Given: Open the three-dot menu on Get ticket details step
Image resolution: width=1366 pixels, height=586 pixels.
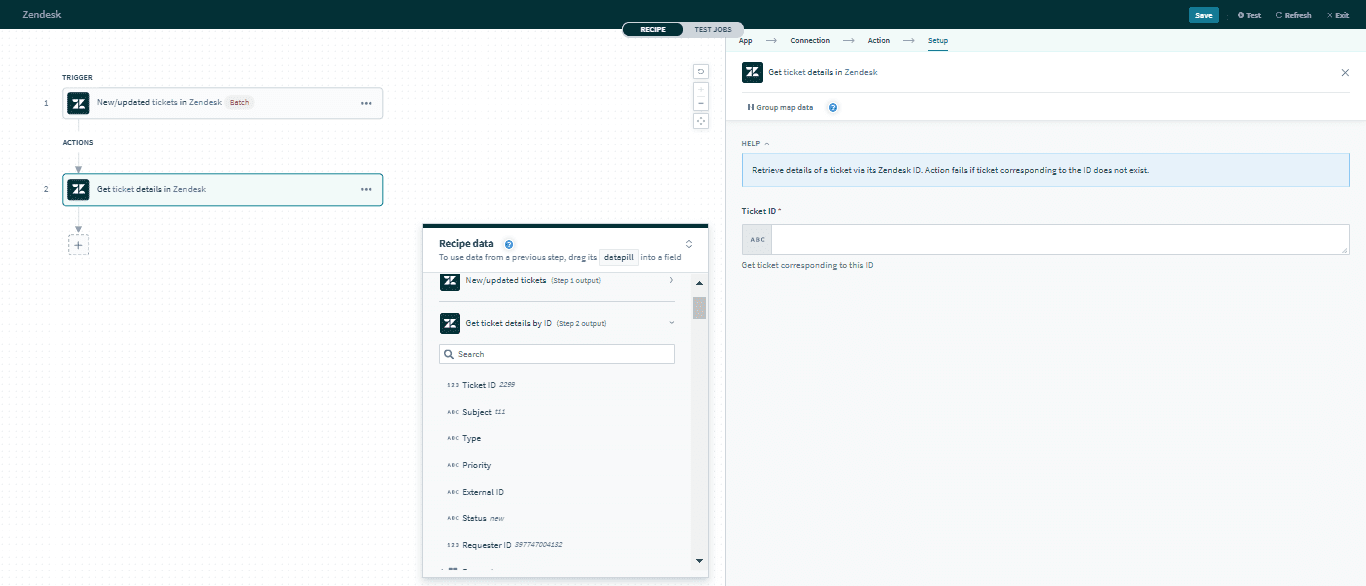Looking at the screenshot, I should click(366, 189).
